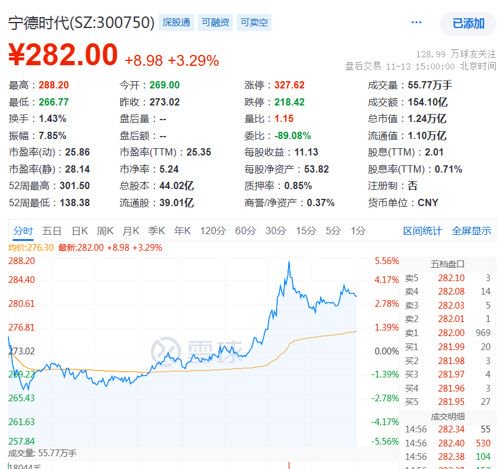This screenshot has width=500, height=469.
Task: Switch to the 月K chart tab
Action: point(131,231)
